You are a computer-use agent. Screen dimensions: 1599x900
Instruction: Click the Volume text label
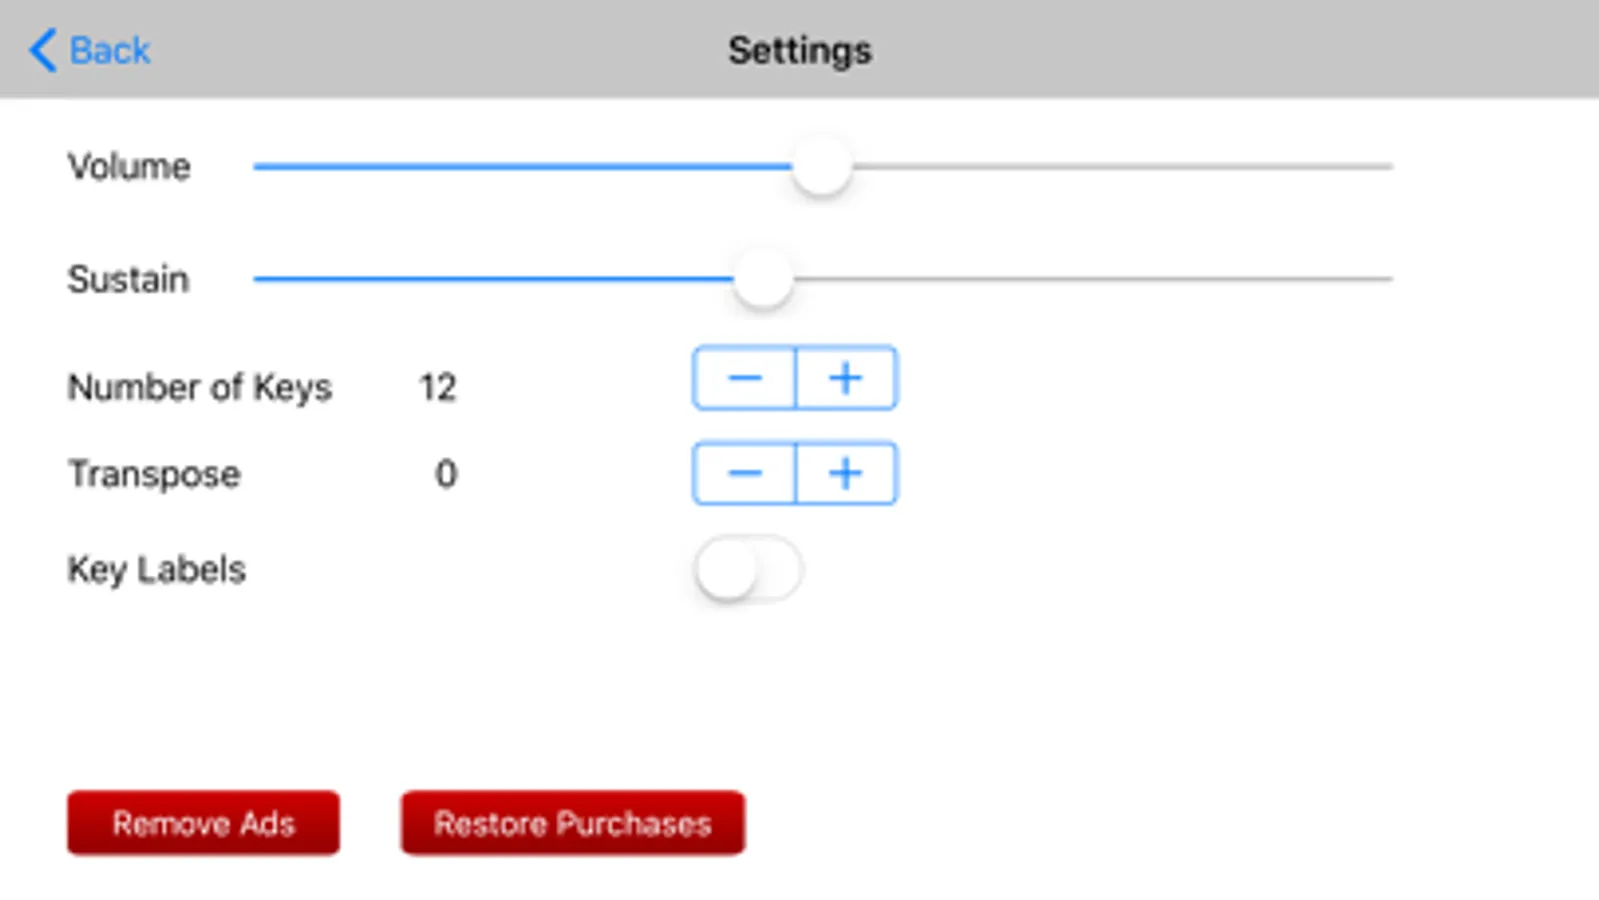[x=129, y=166]
